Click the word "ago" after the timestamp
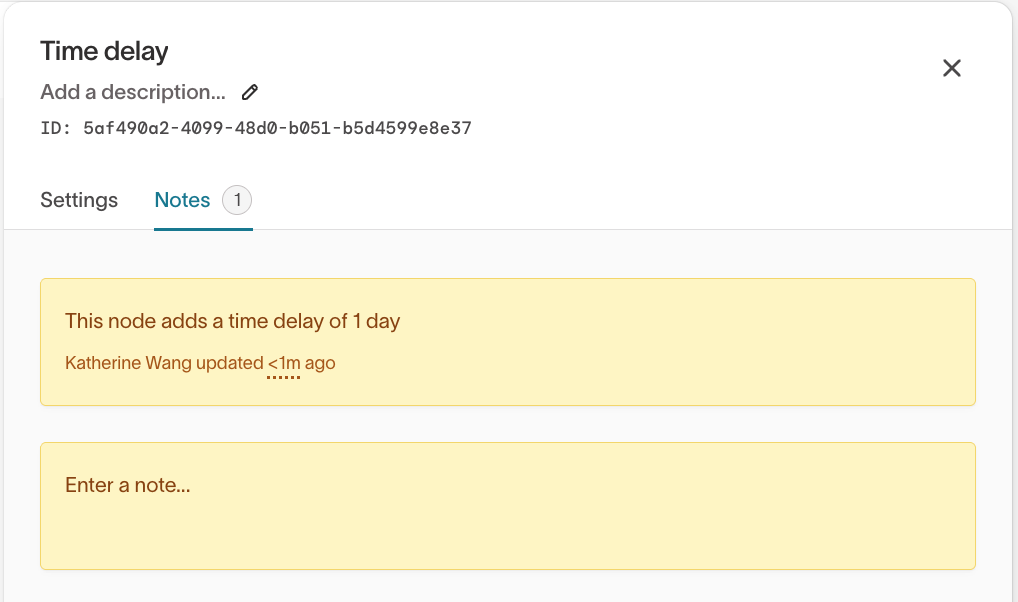This screenshot has height=602, width=1018. tap(320, 364)
